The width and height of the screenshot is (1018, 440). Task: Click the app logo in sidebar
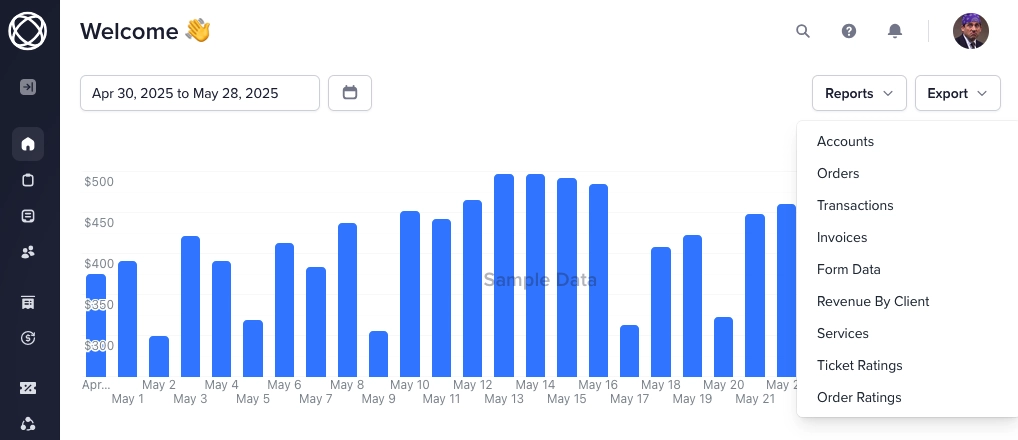pyautogui.click(x=28, y=30)
